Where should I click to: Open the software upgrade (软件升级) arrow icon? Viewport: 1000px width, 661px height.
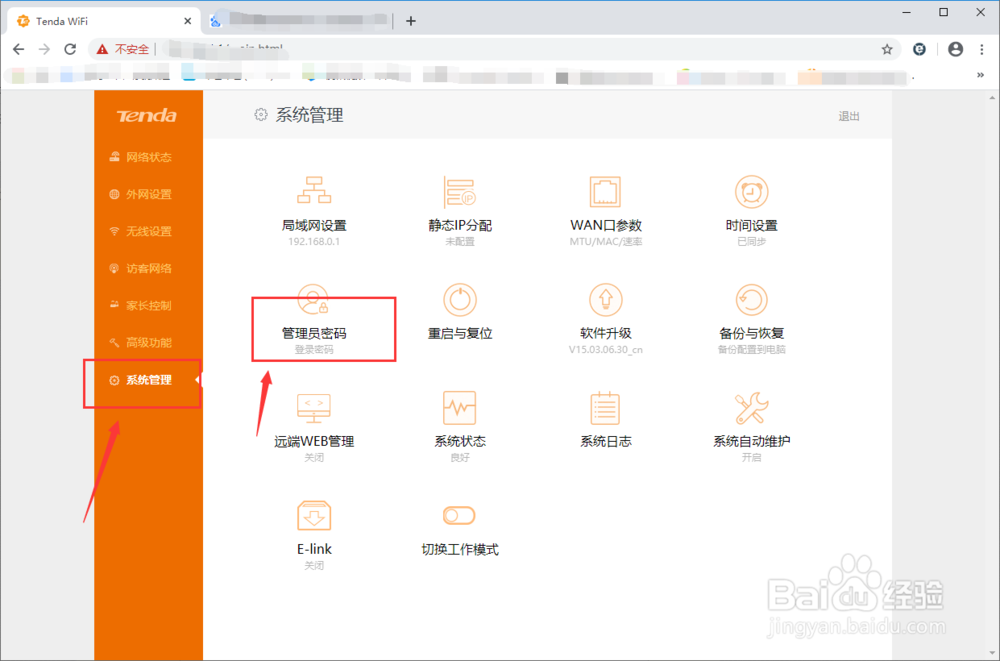click(x=605, y=299)
